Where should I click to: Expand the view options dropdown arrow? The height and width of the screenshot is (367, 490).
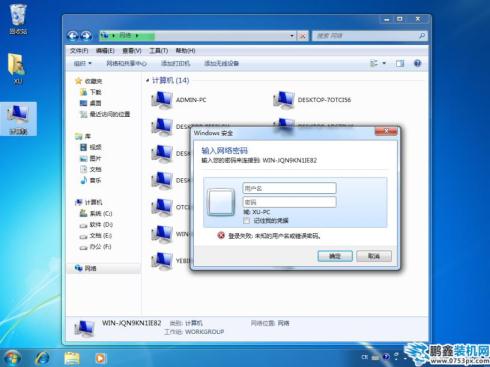384,63
